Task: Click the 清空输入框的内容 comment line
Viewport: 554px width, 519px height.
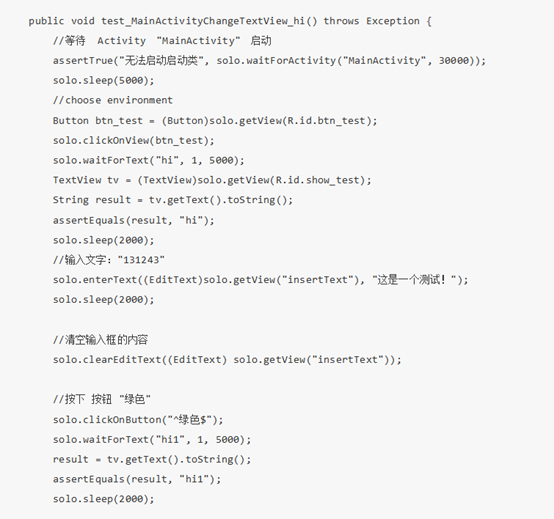Action: click(x=100, y=340)
